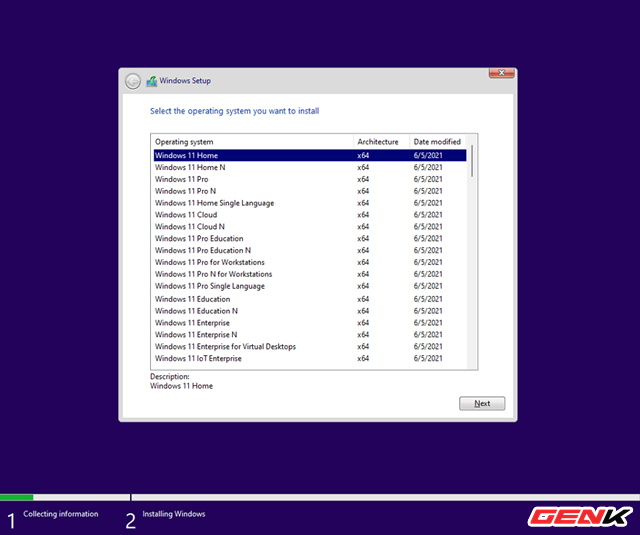Viewport: 640px width, 535px height.
Task: Click the list's vertical scrollbar thumb
Action: click(x=472, y=161)
